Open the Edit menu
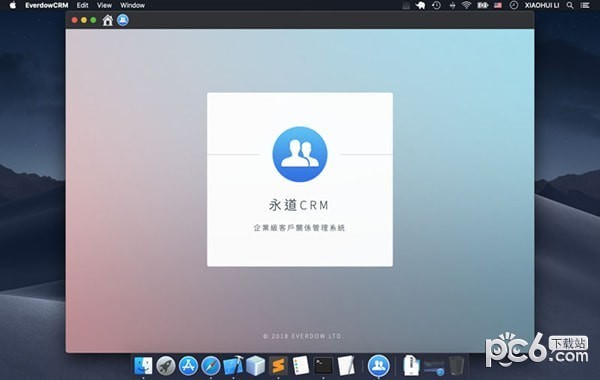This screenshot has height=380, width=600. 82,5
